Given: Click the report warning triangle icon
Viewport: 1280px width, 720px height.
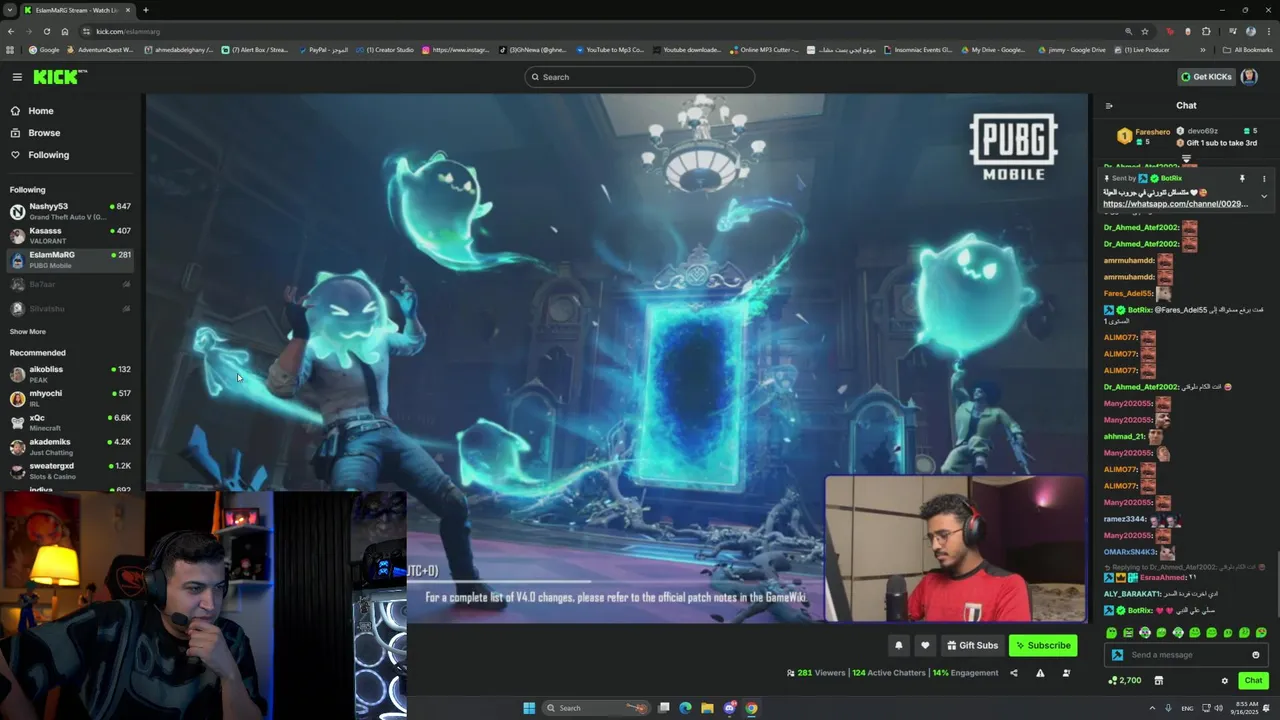Looking at the screenshot, I should (1040, 673).
